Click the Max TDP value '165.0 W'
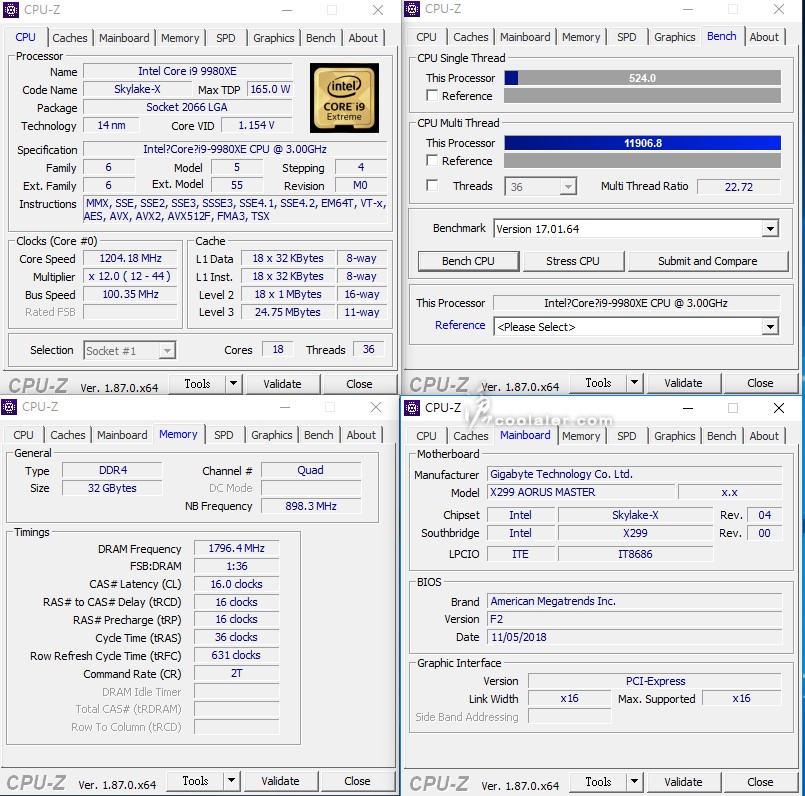This screenshot has width=805, height=796. click(270, 89)
